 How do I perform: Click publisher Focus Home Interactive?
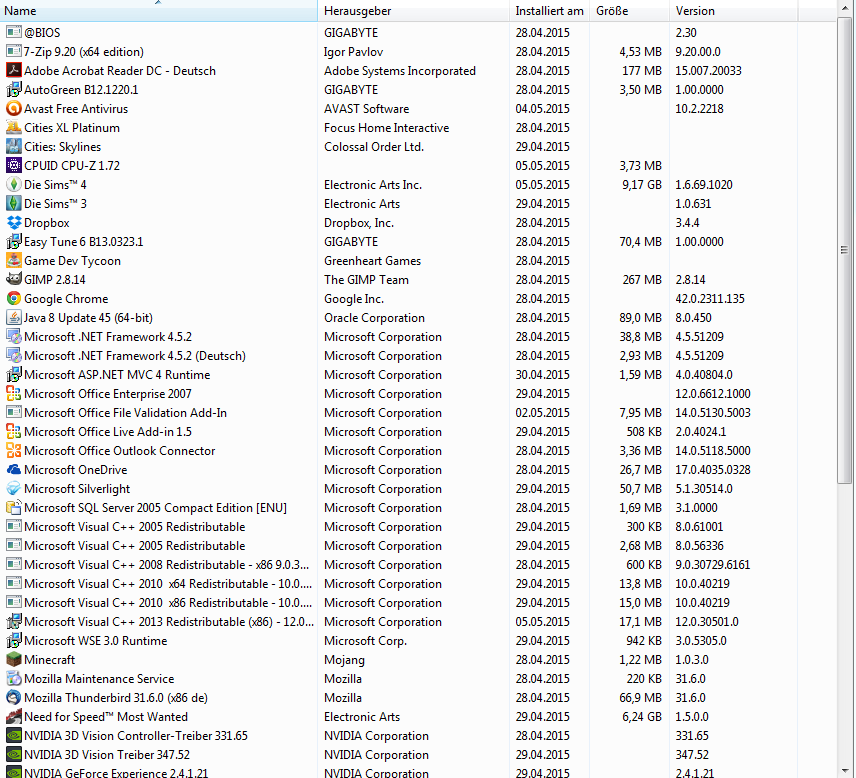[x=387, y=127]
